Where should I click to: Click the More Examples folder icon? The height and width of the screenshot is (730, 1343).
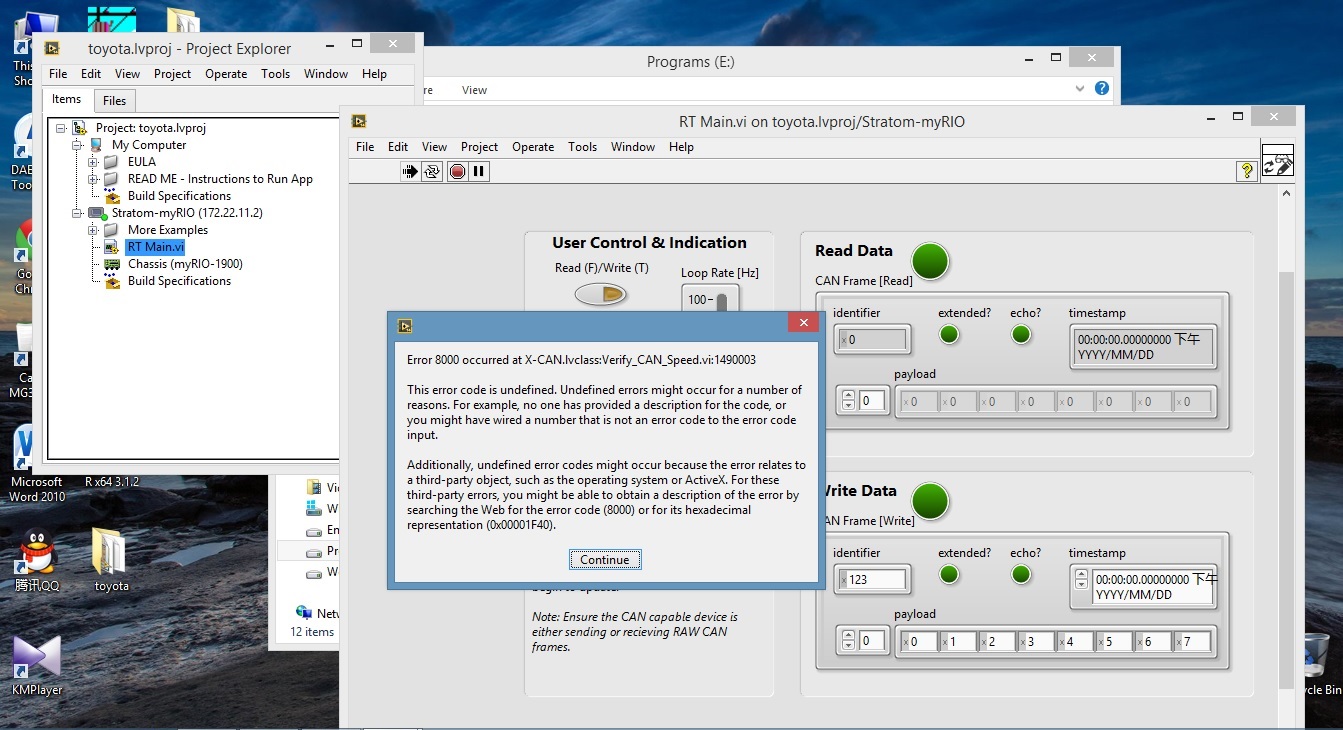[112, 230]
